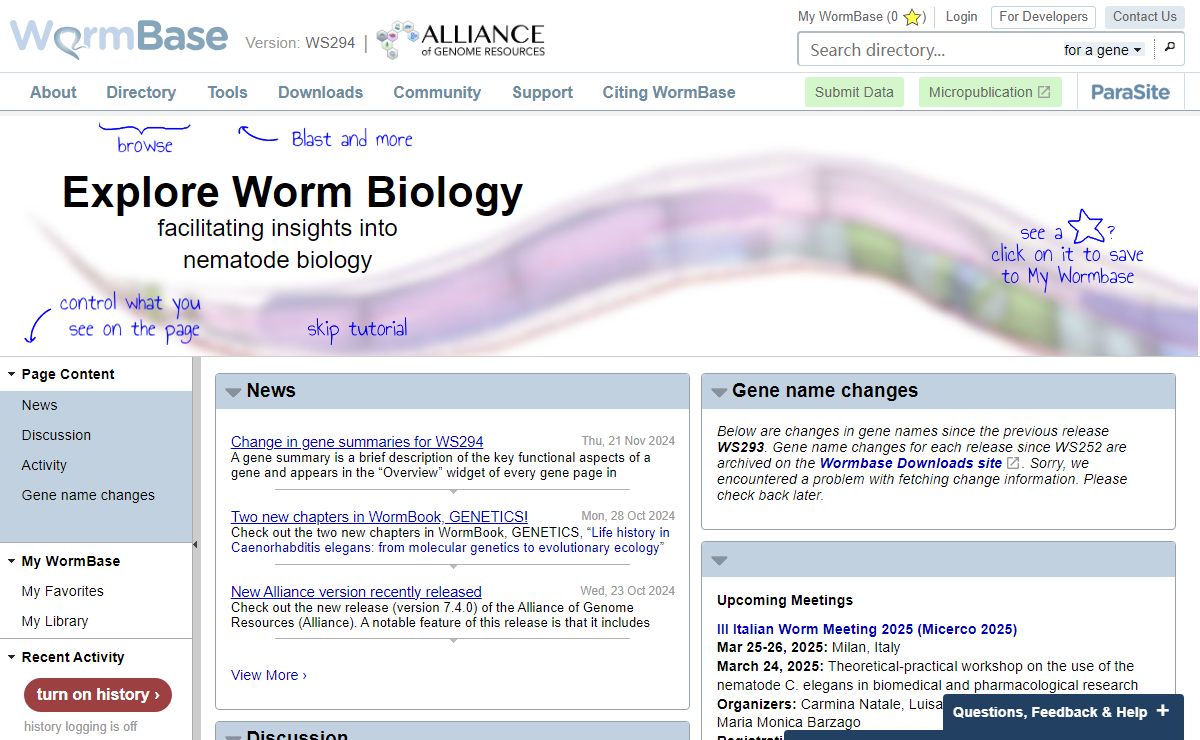Collapse the Recent Activity sidebar section

11,657
